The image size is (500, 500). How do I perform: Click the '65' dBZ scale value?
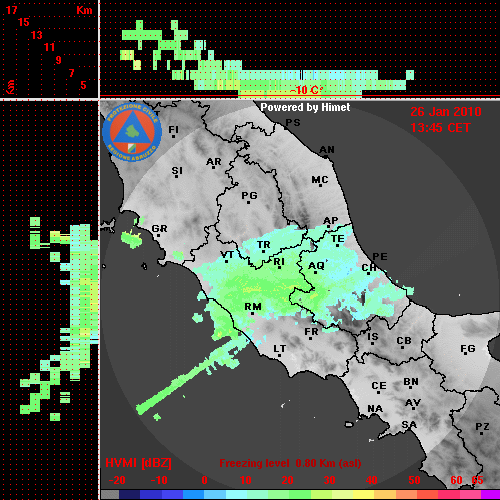(x=477, y=480)
